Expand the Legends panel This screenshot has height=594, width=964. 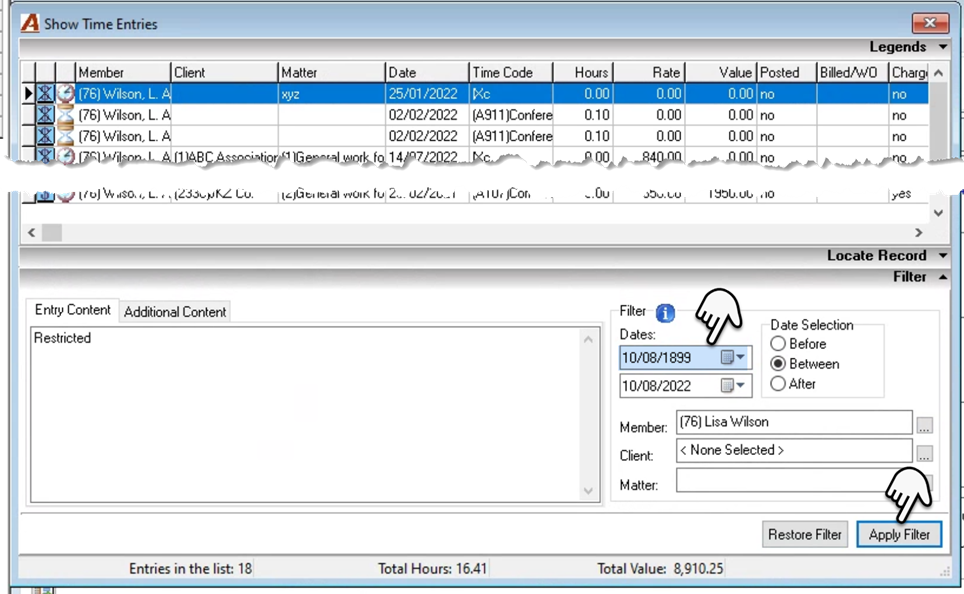click(942, 47)
